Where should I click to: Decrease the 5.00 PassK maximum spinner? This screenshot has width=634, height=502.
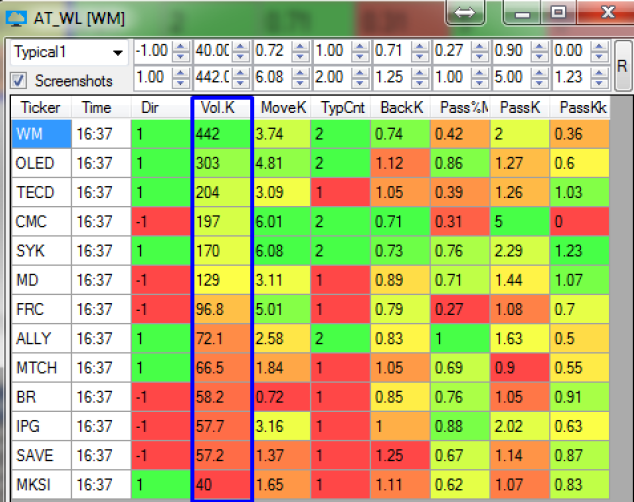click(x=539, y=83)
